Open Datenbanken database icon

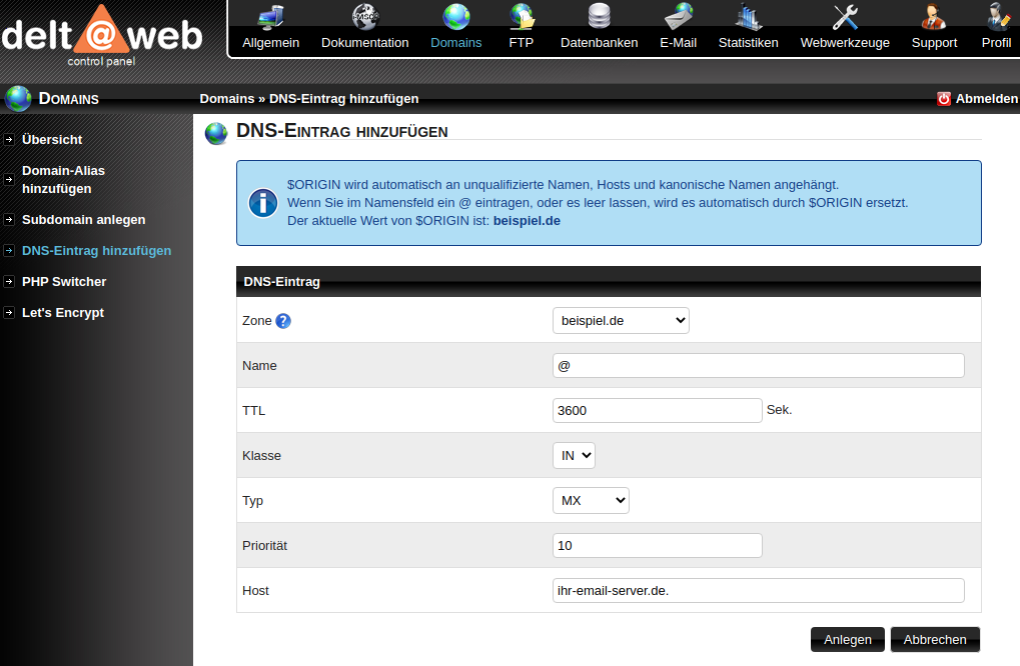pyautogui.click(x=599, y=17)
